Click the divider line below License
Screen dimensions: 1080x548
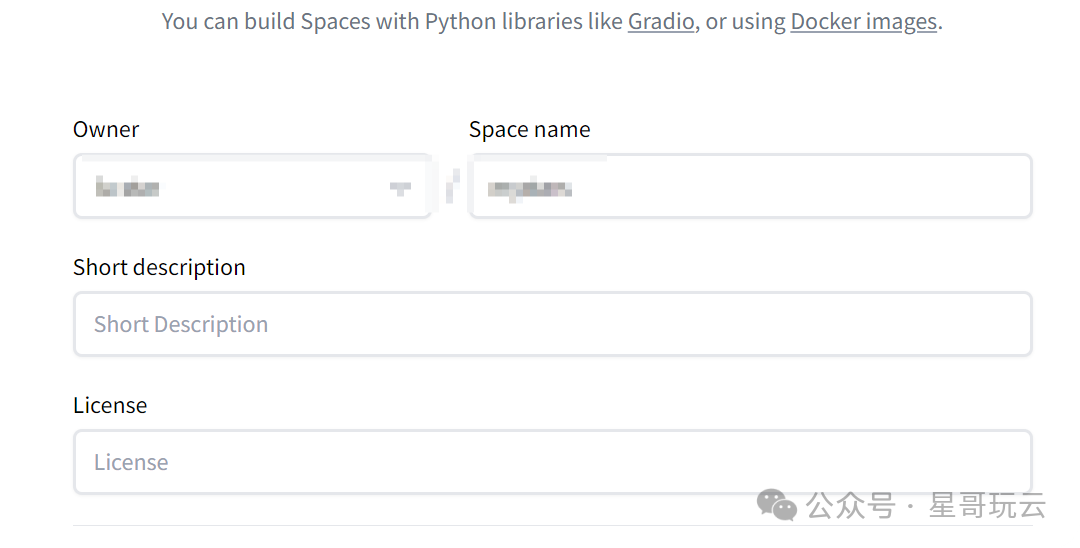552,525
